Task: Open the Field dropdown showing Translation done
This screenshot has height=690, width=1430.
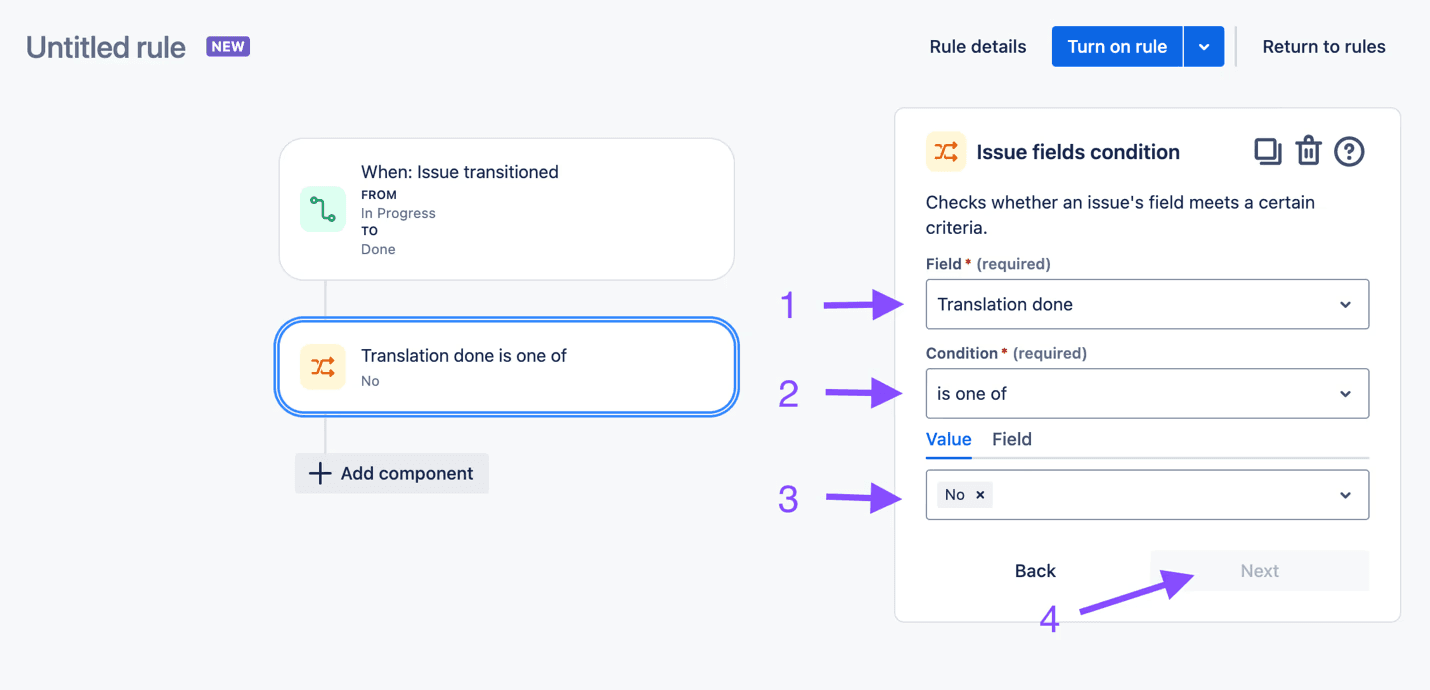Action: tap(1146, 303)
